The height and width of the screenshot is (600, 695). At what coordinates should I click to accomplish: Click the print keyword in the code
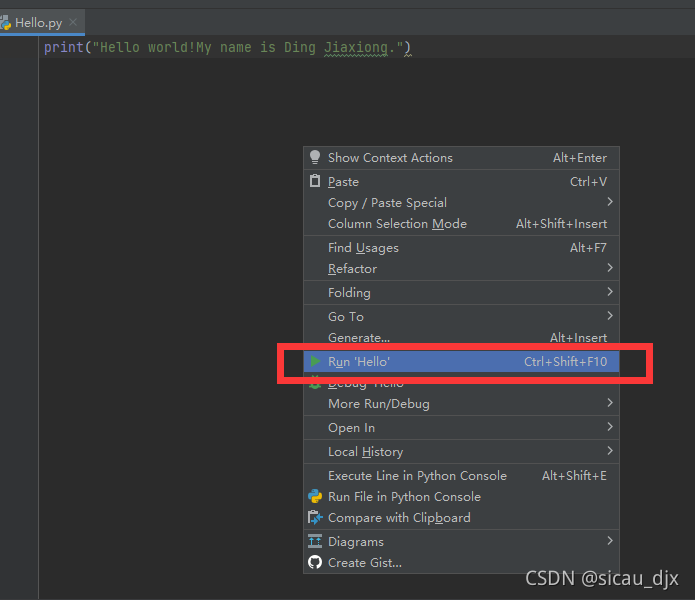64,47
